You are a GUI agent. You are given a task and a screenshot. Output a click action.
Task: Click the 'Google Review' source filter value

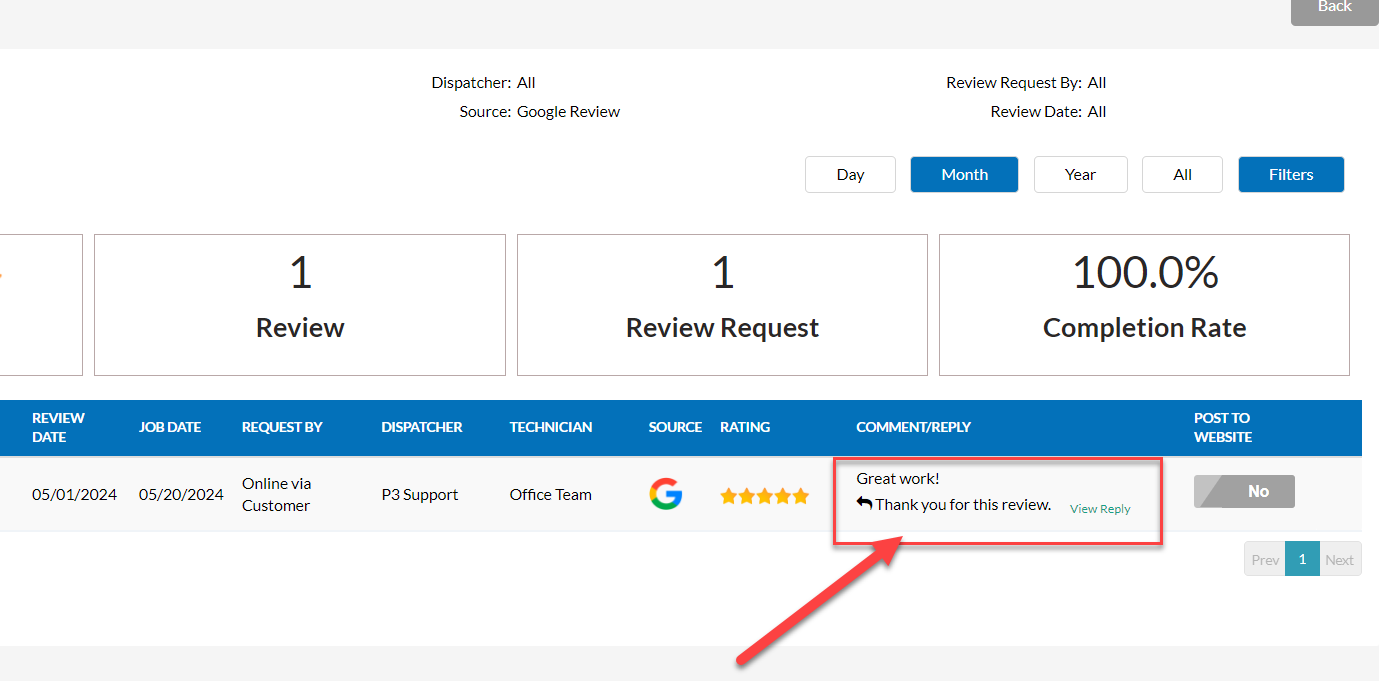568,112
